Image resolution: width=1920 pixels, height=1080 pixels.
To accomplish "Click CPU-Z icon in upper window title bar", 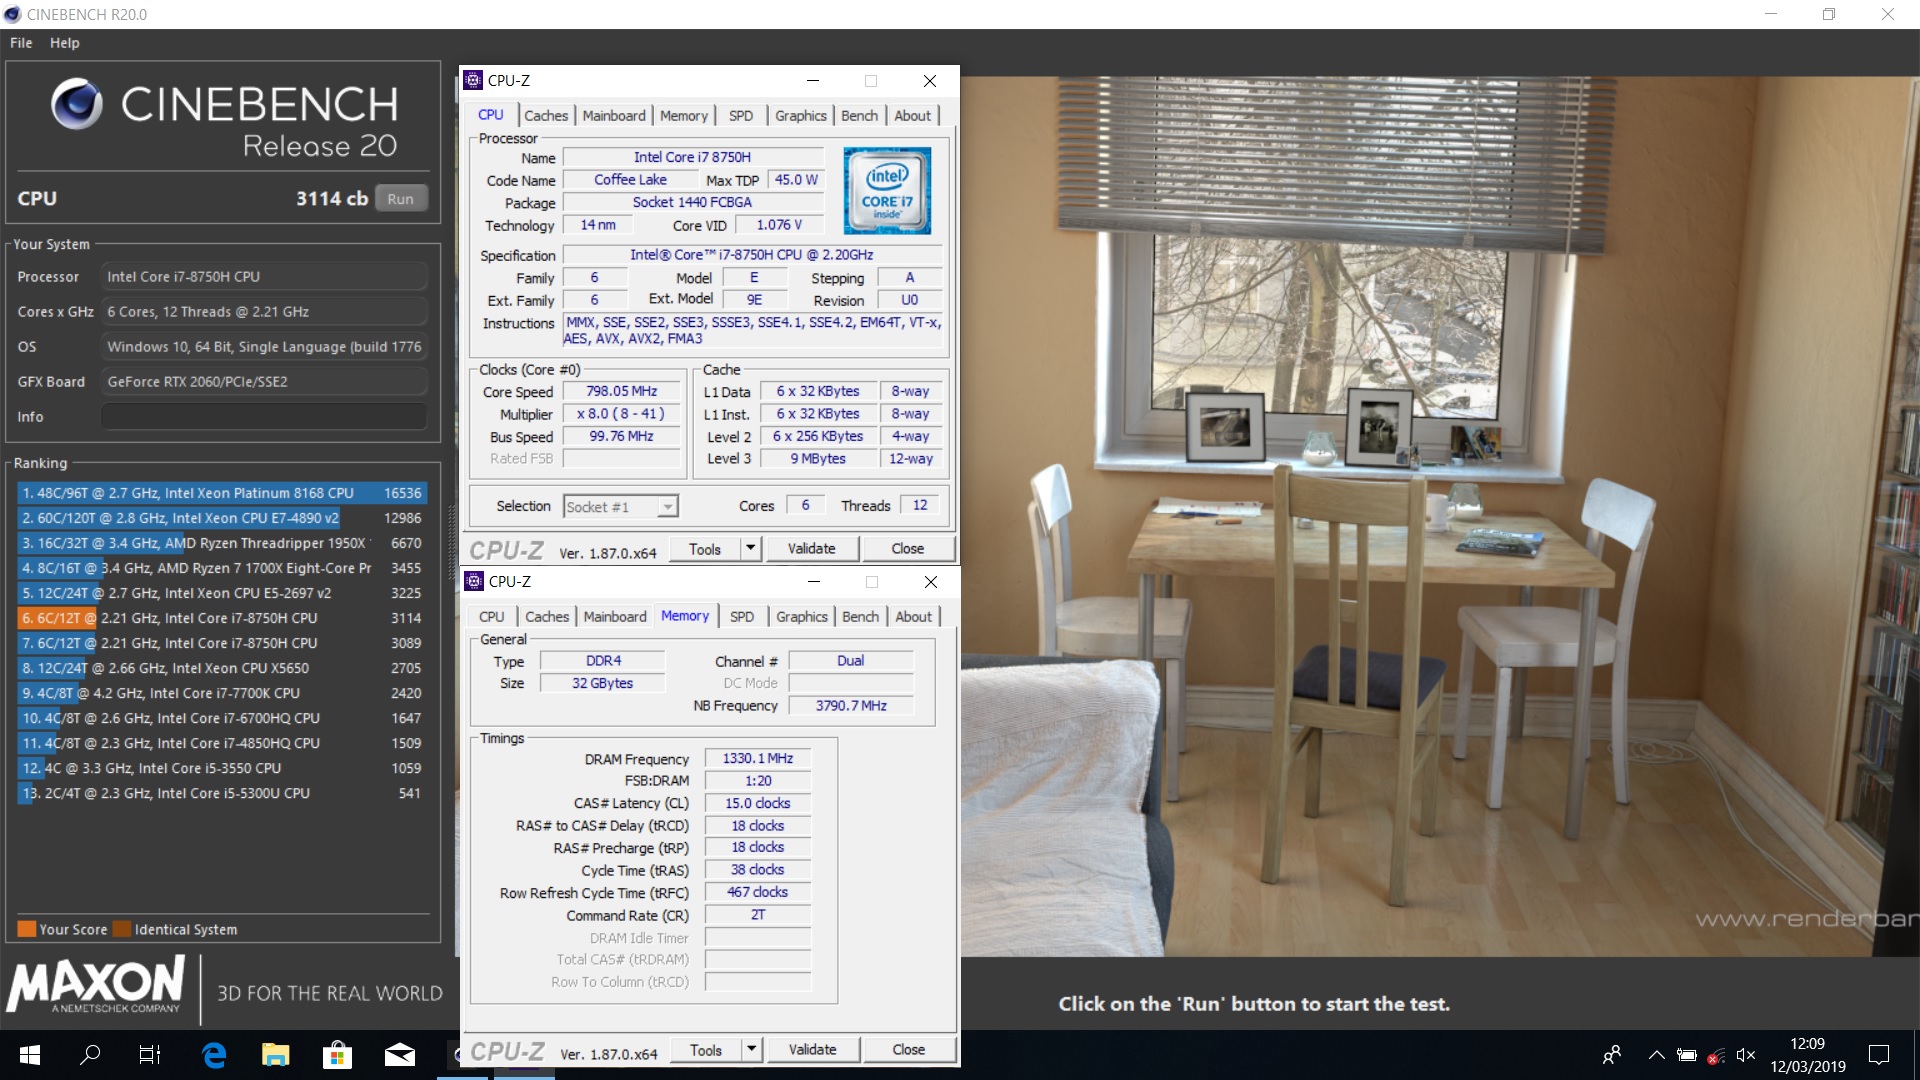I will (474, 81).
